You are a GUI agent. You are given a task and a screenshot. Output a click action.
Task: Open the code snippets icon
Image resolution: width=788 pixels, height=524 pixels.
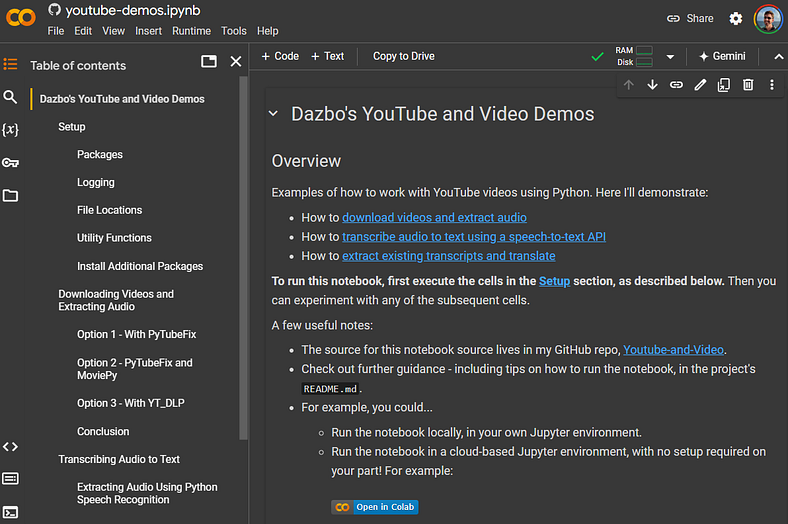click(10, 446)
